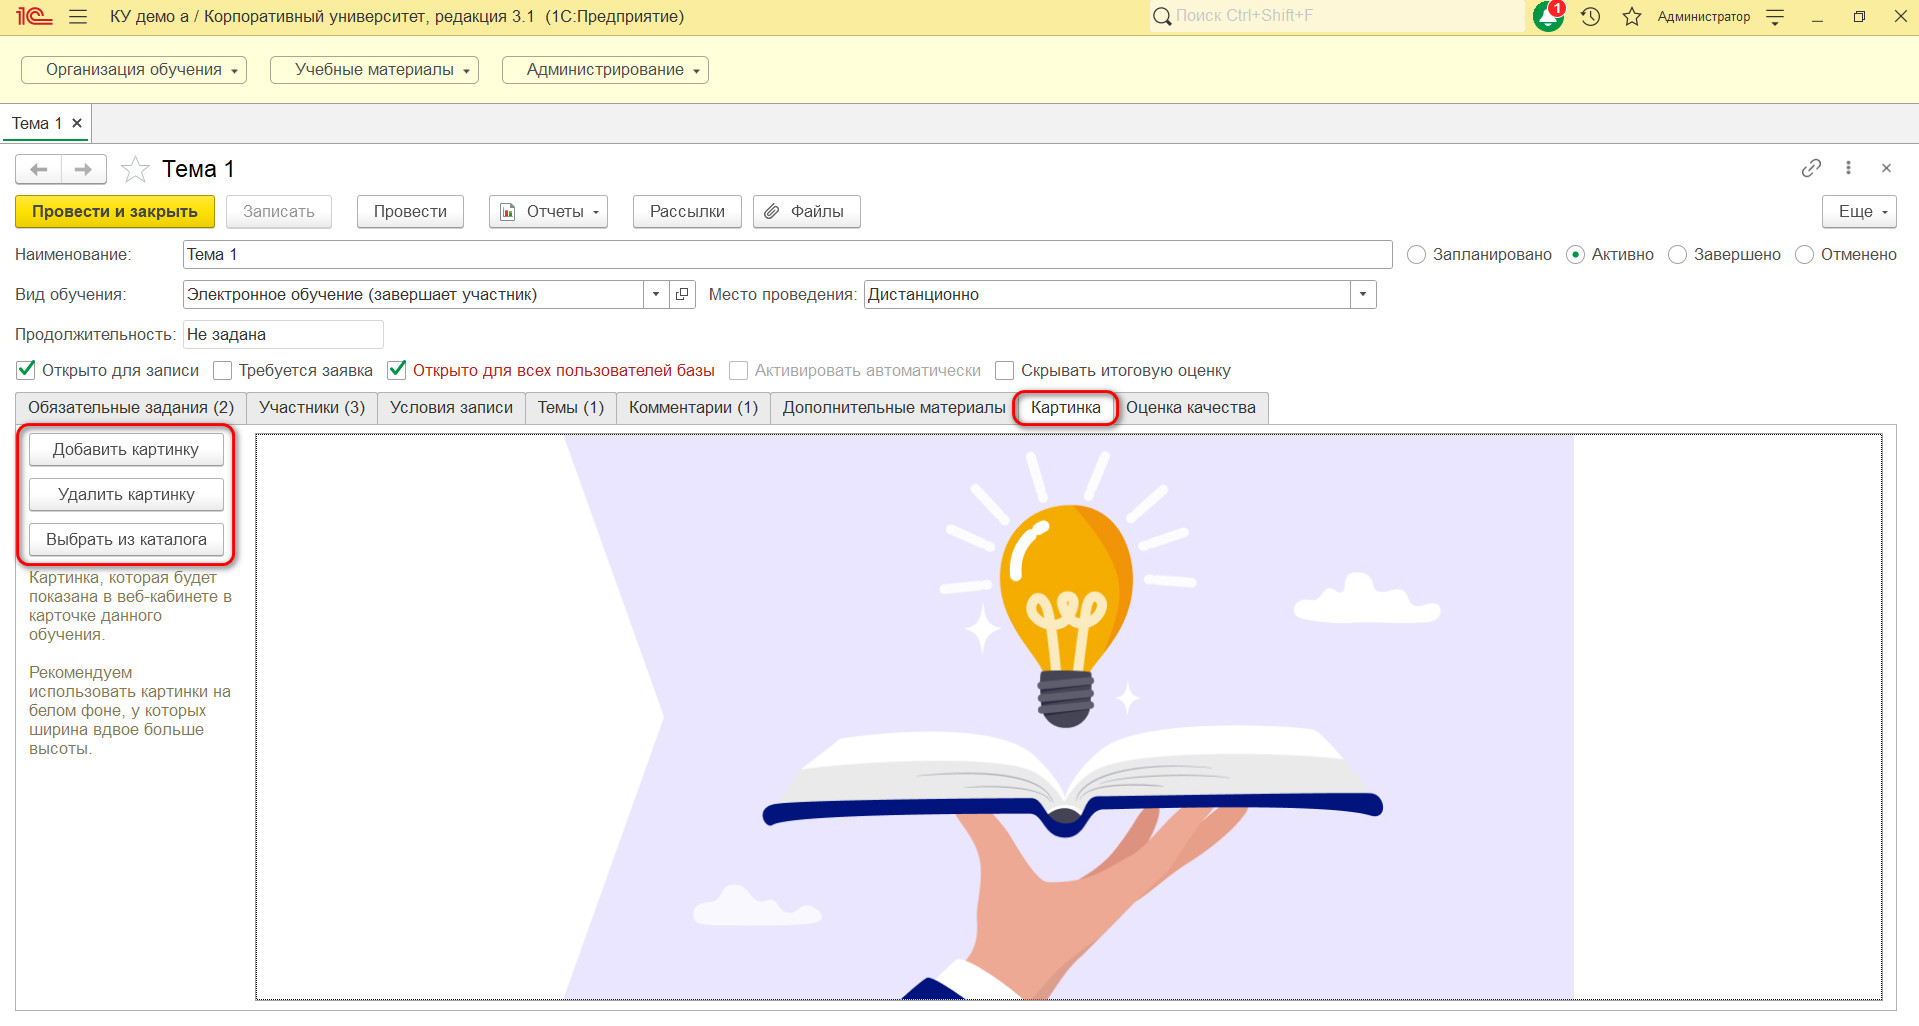Switch to the Участники (3) tab
1919x1026 pixels.
click(x=312, y=408)
